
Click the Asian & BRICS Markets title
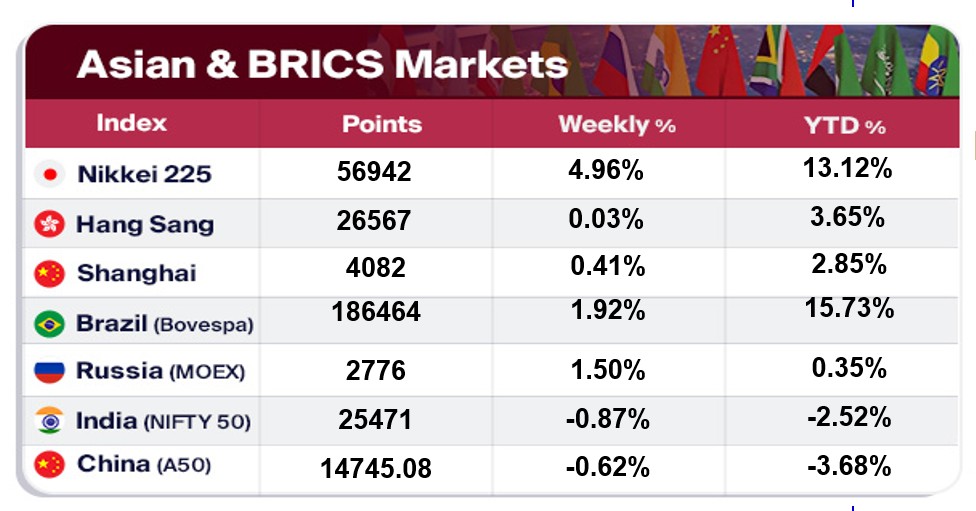[x=322, y=65]
